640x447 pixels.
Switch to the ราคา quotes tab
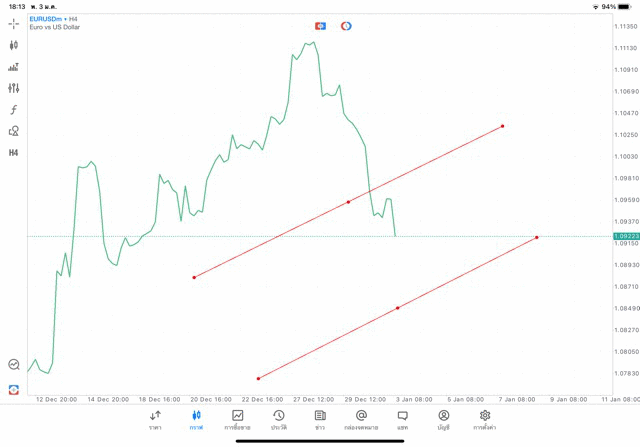click(155, 420)
